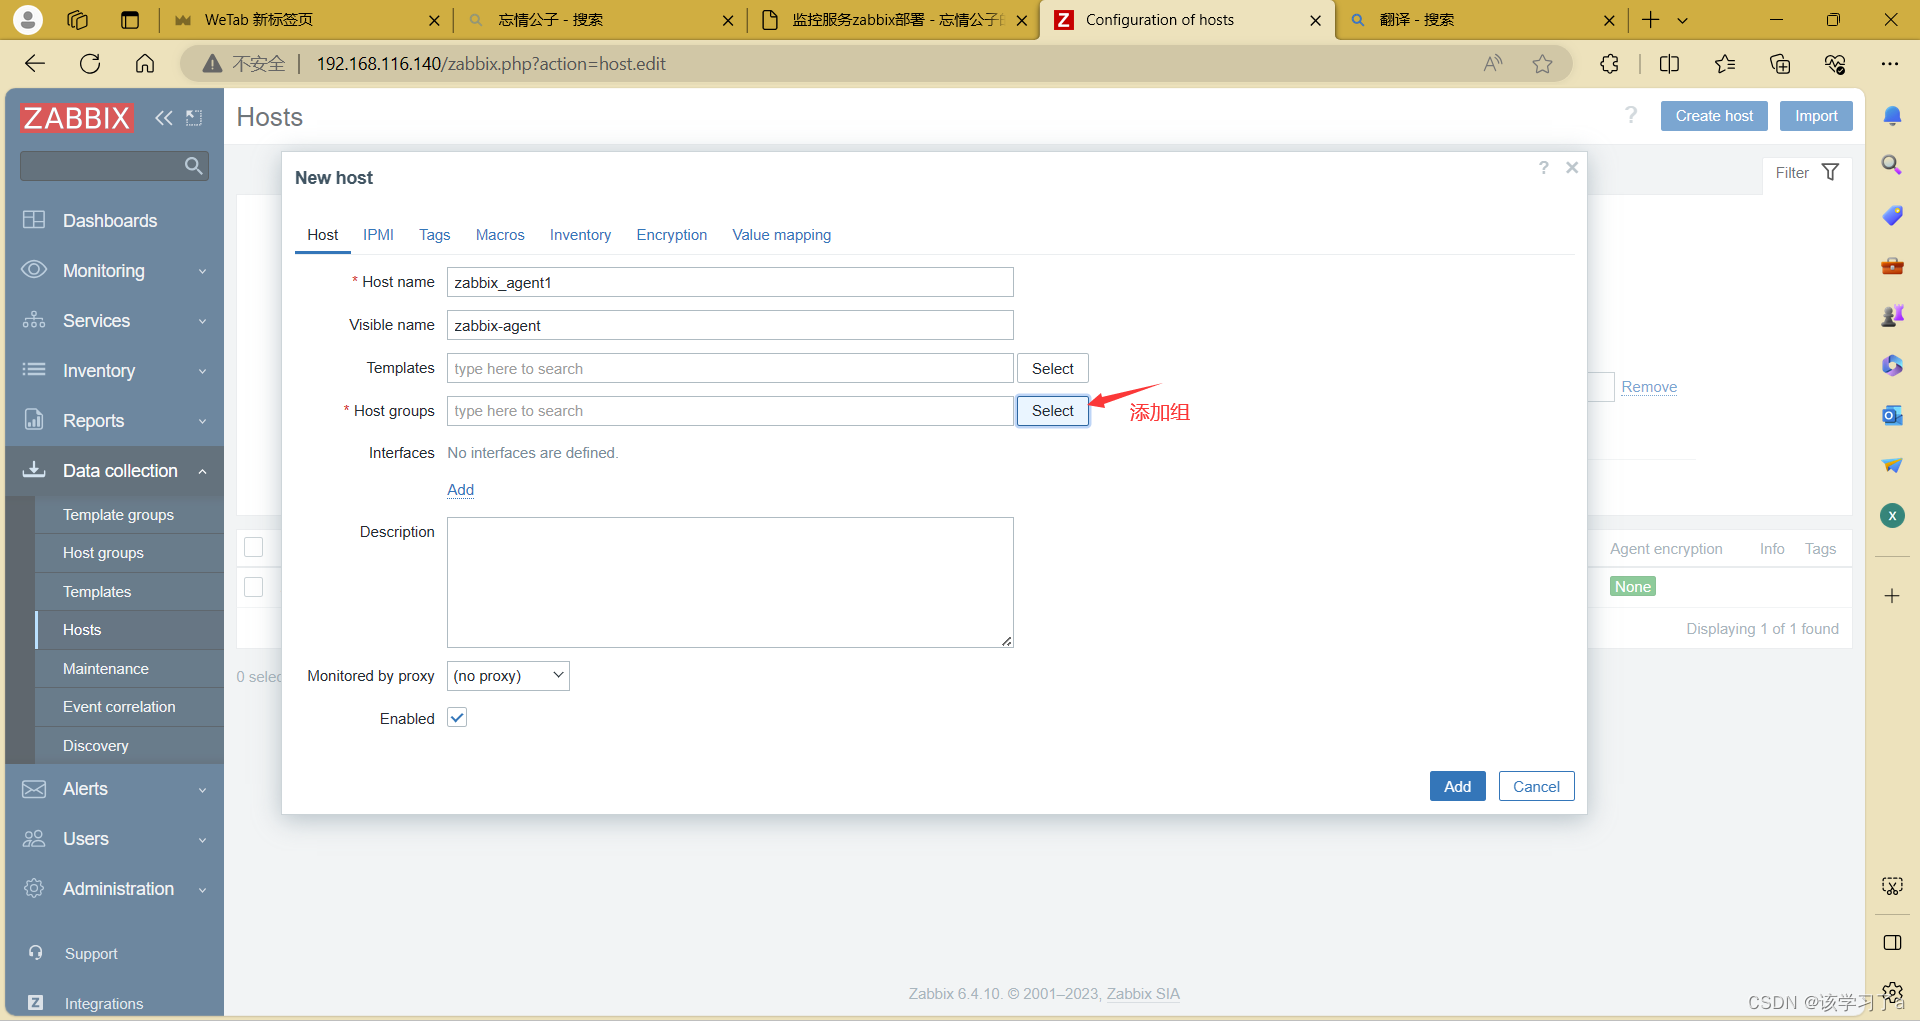The width and height of the screenshot is (1920, 1021).
Task: Click the Edge sidebar add plus icon
Action: coord(1892,596)
